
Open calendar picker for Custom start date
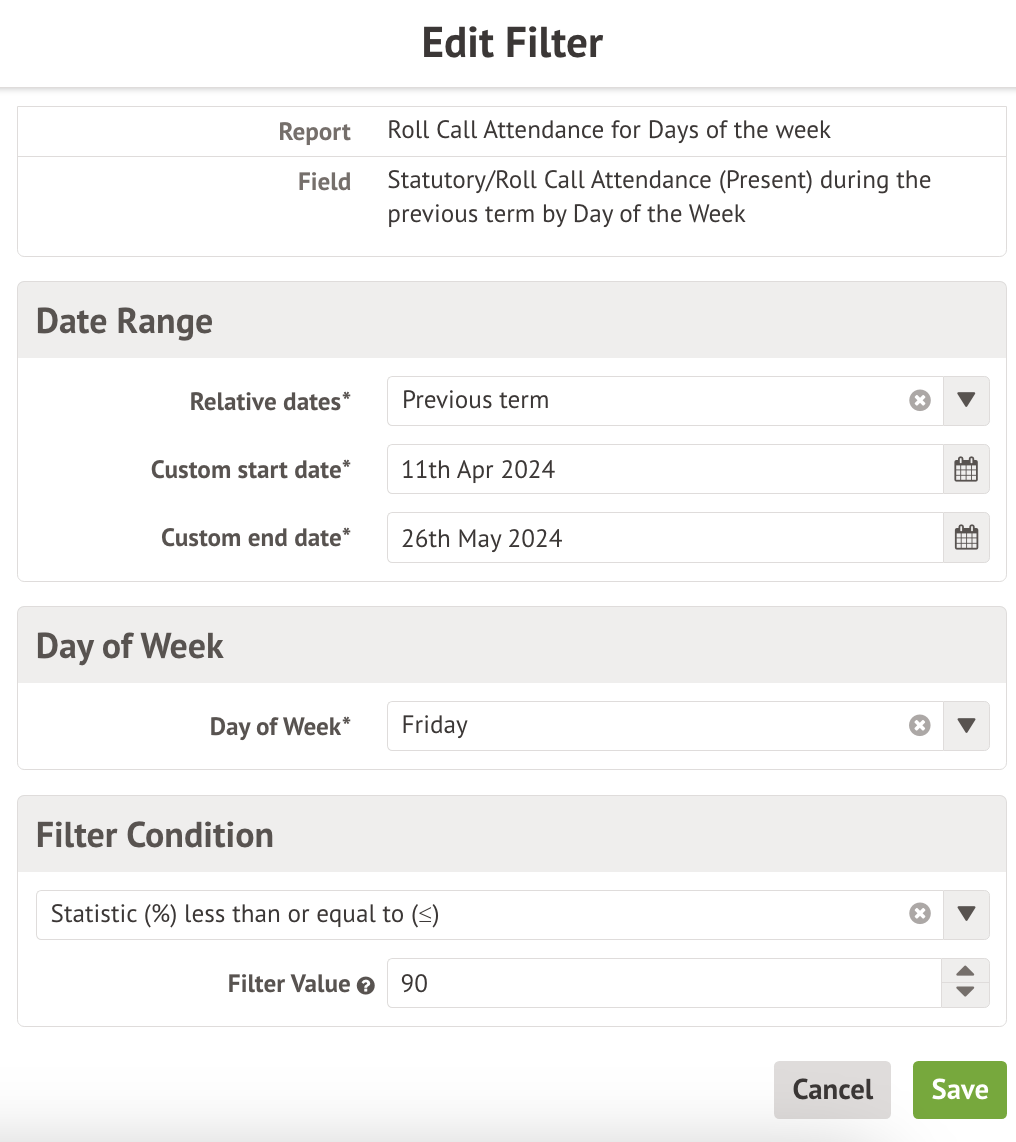[966, 469]
